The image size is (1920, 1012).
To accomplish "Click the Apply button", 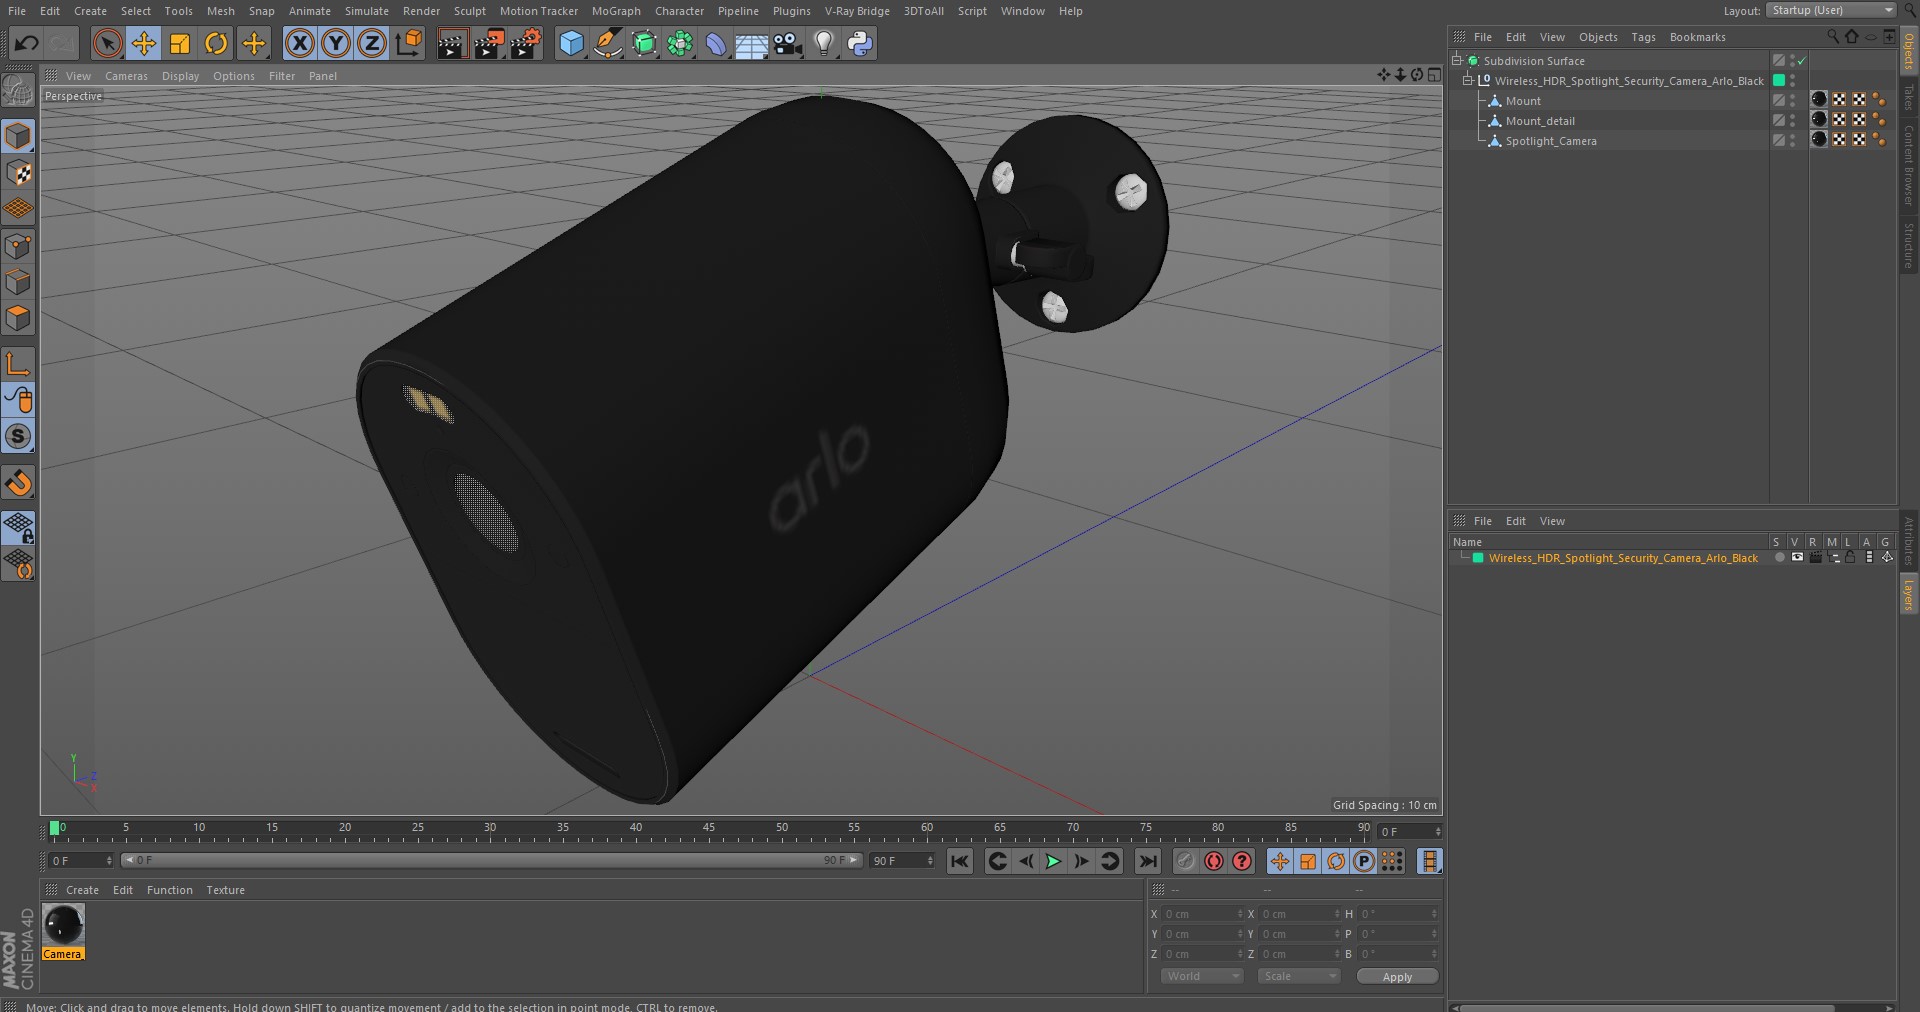I will tap(1397, 977).
